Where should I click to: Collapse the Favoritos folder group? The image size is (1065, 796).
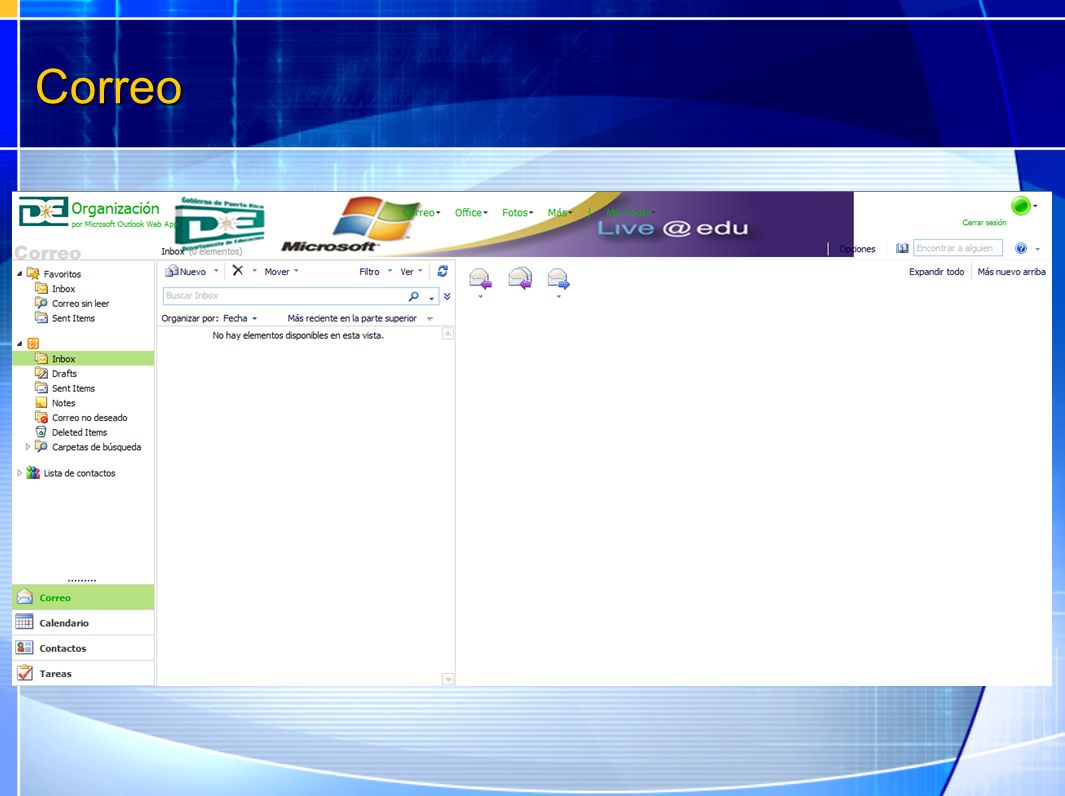pyautogui.click(x=20, y=274)
